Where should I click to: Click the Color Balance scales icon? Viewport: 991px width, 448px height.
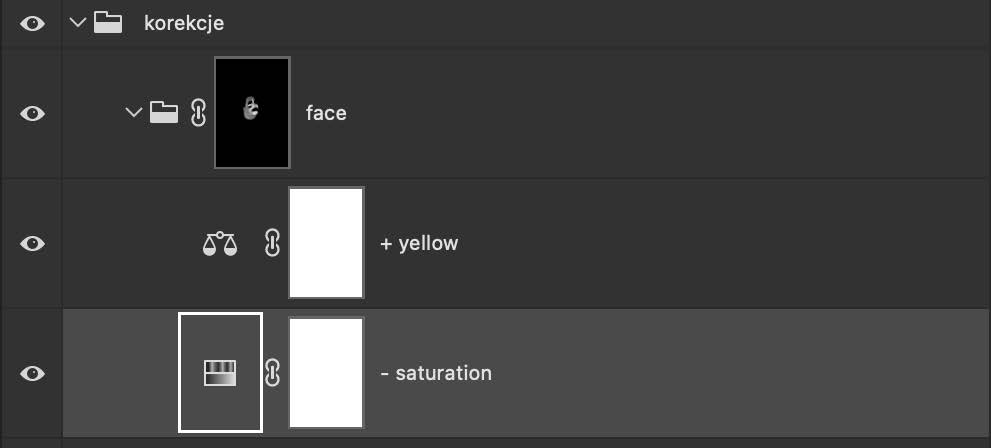coord(220,243)
